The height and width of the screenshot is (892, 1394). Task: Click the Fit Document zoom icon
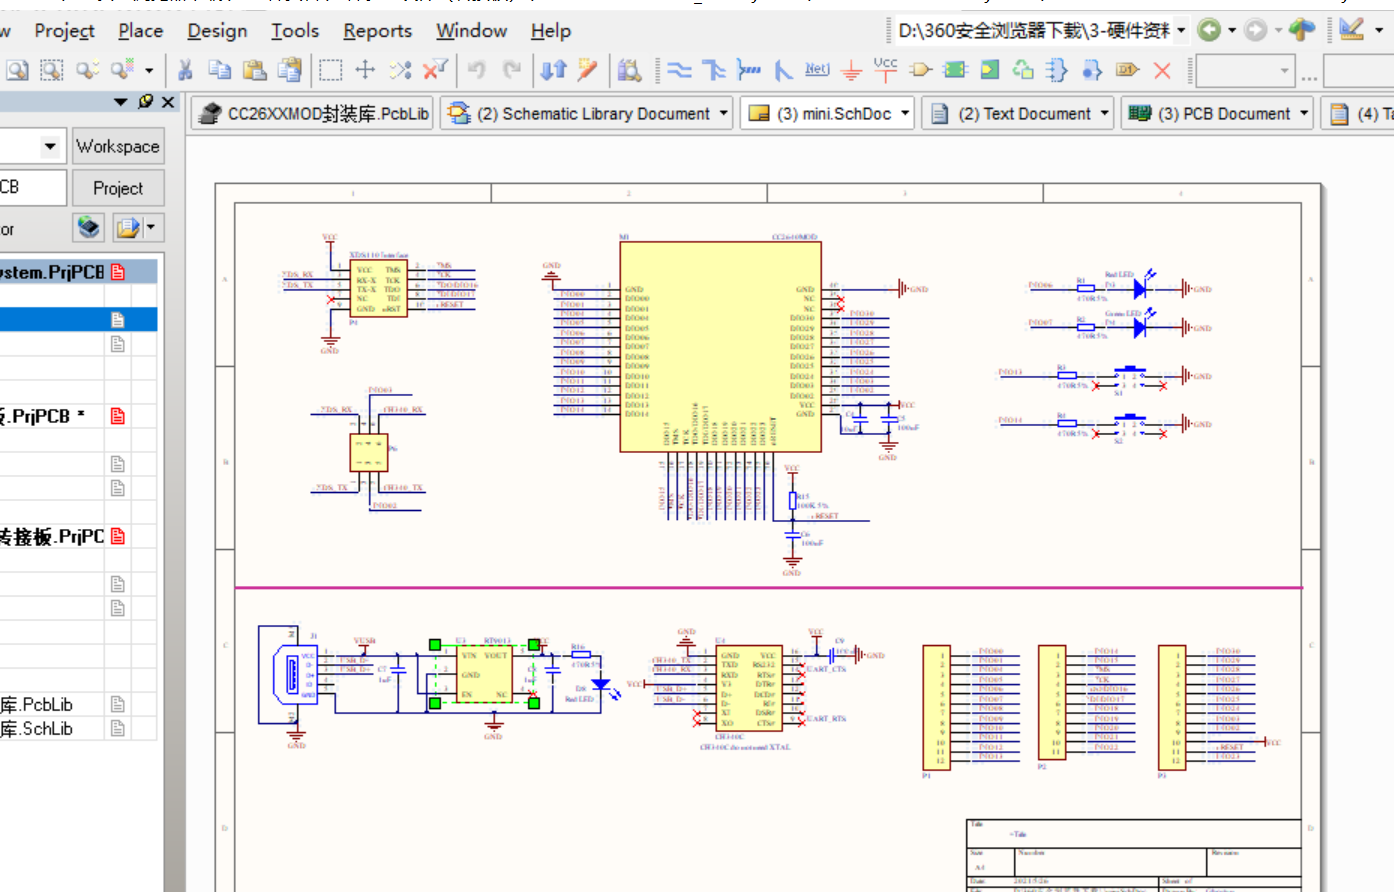pyautogui.click(x=18, y=69)
